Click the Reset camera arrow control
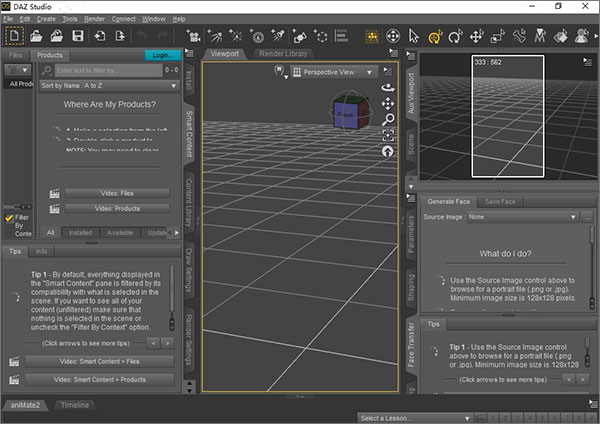Viewport: 600px width, 424px height. tap(388, 150)
